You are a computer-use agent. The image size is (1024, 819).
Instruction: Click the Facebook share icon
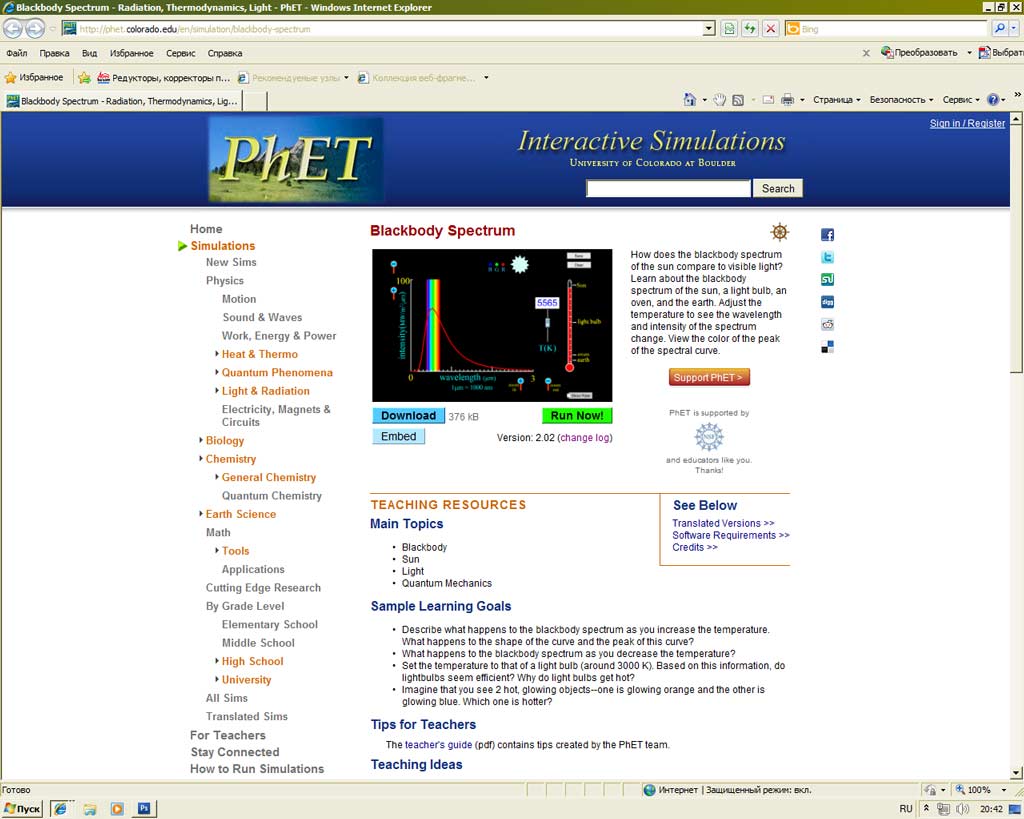click(x=827, y=235)
